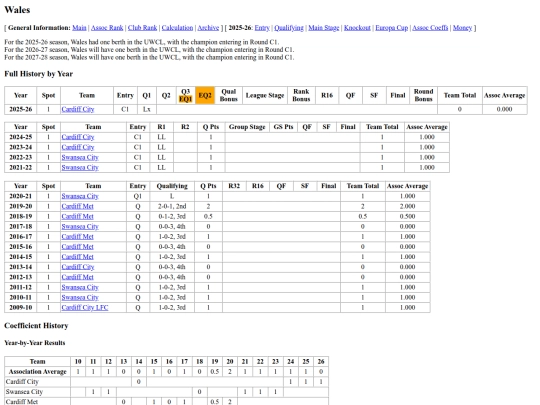The height and width of the screenshot is (405, 540).
Task: Open Cardiff Met link in 2018-19 row
Action: (x=77, y=217)
